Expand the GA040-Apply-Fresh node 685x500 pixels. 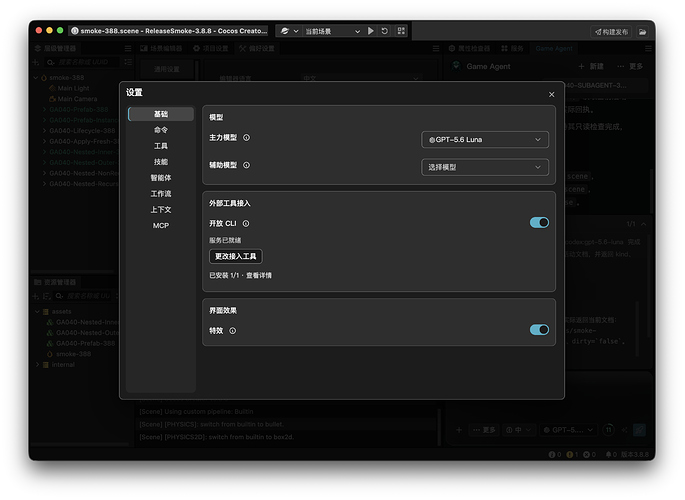click(x=44, y=141)
